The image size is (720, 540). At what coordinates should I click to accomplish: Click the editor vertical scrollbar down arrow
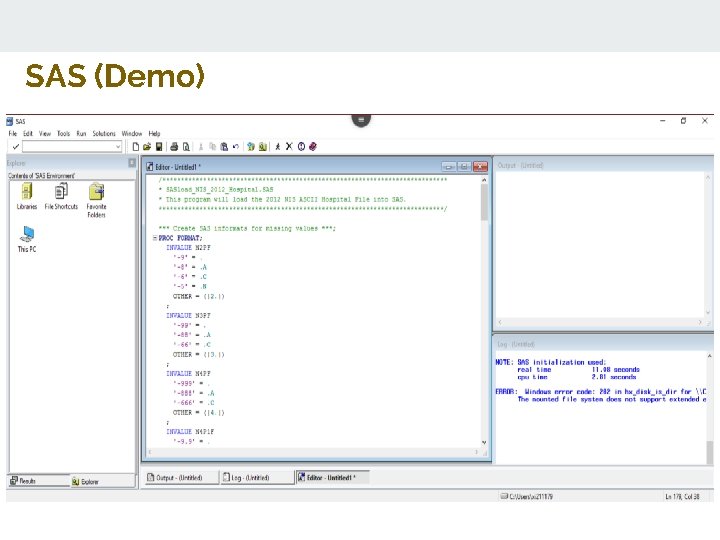coord(484,443)
